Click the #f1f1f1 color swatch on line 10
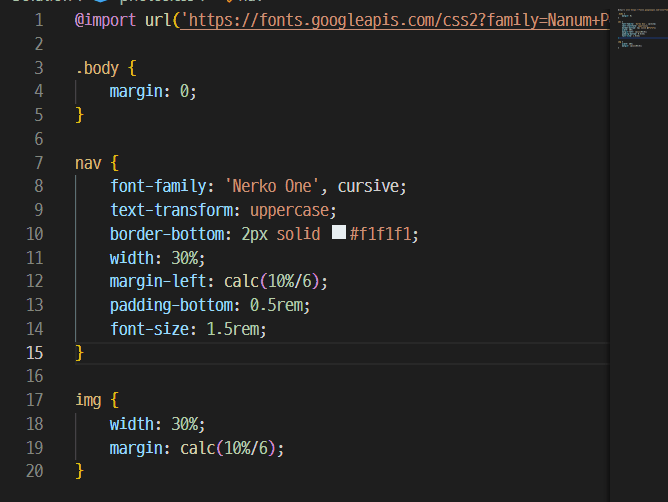 (339, 232)
